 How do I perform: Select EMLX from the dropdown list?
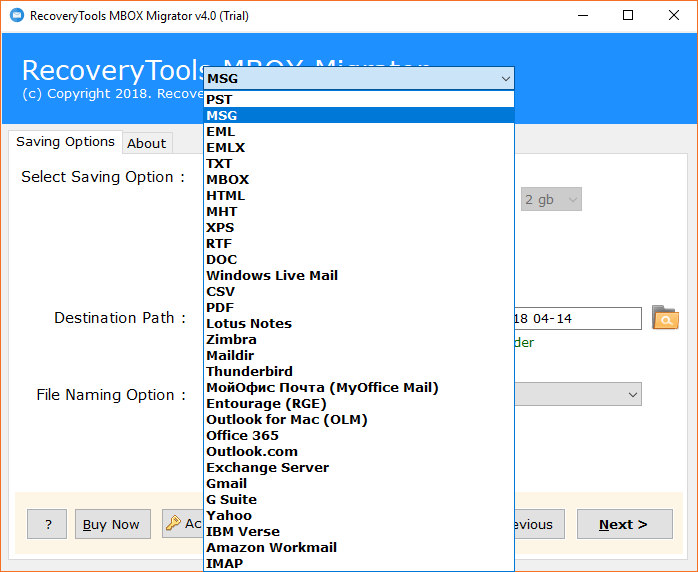(359, 147)
